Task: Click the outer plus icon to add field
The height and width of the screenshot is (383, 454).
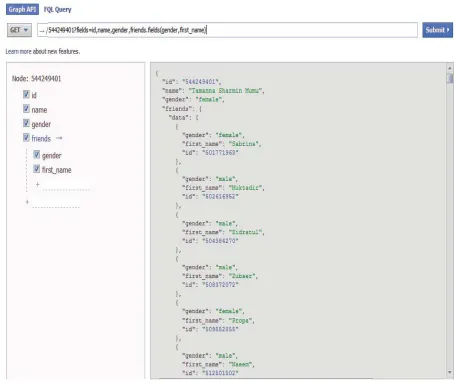Action: (x=27, y=202)
